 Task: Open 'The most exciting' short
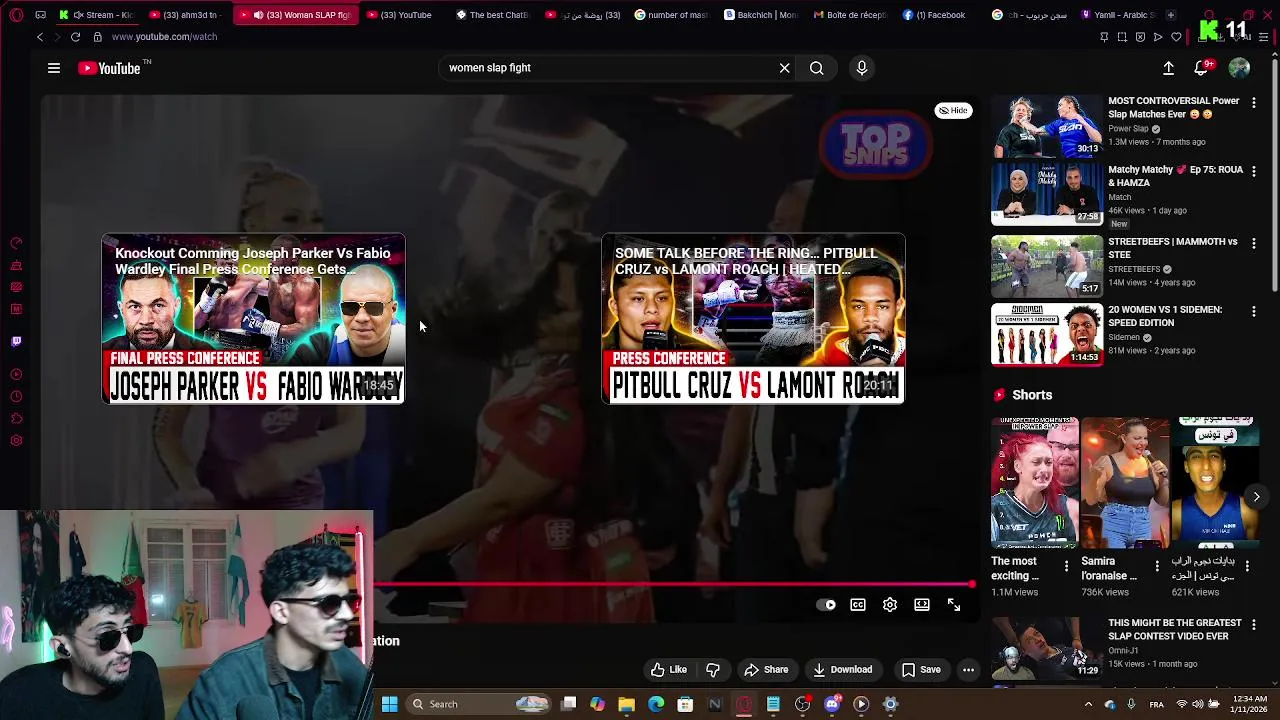coord(1034,483)
